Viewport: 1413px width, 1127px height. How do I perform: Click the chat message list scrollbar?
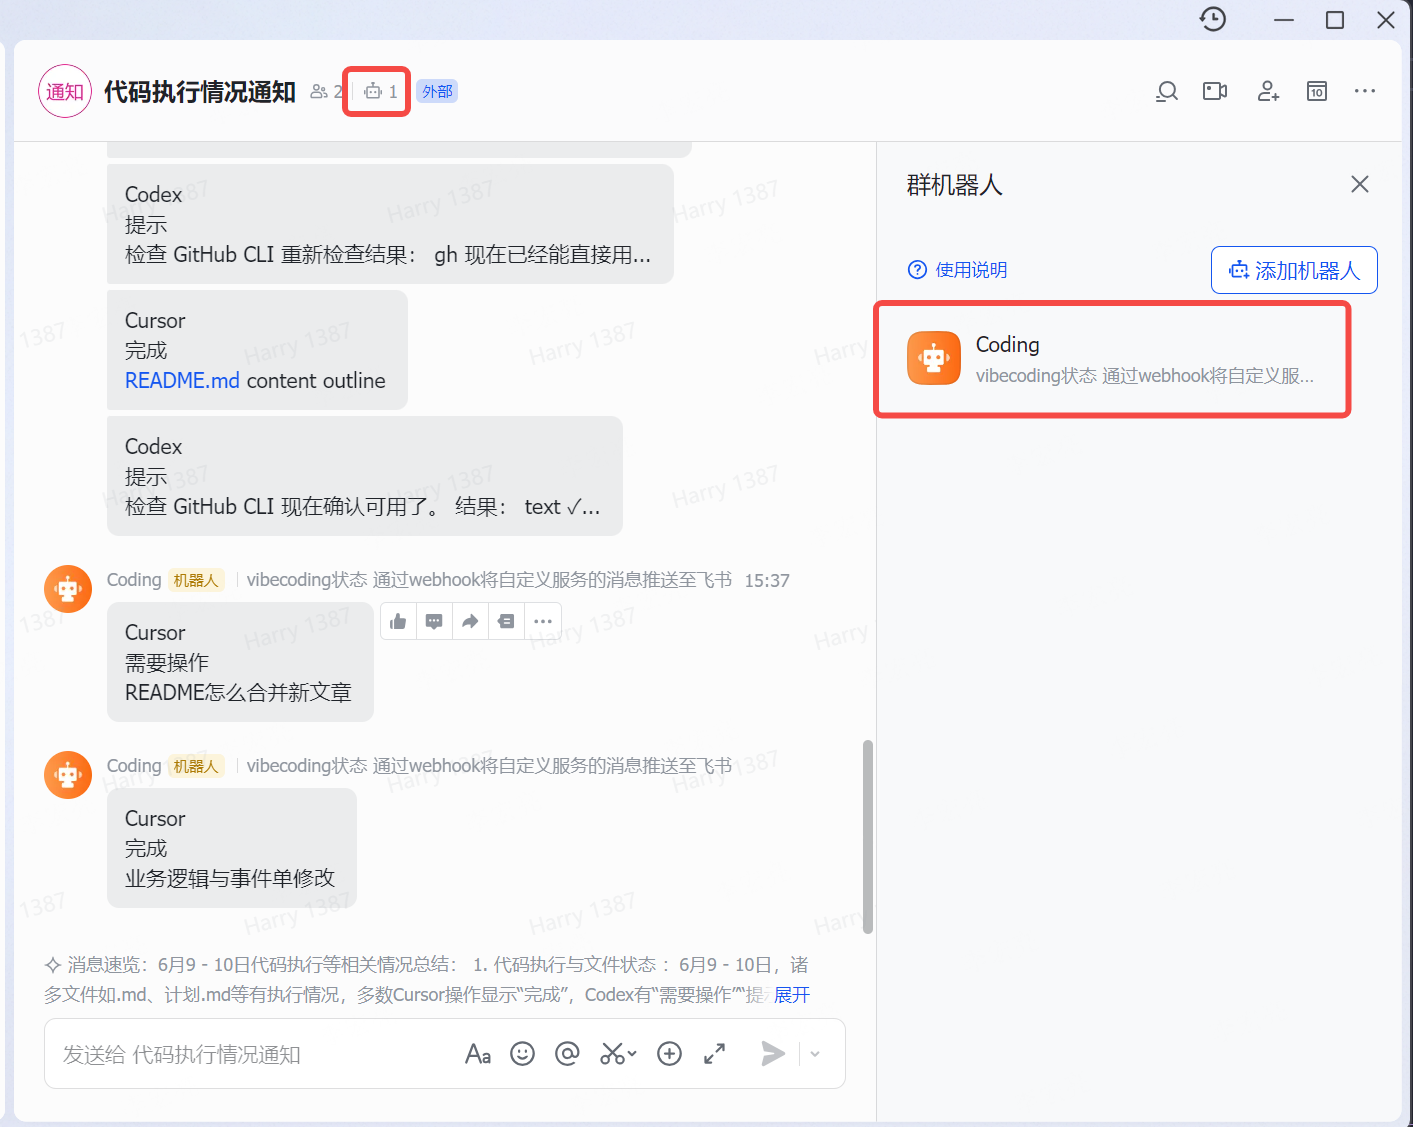(868, 837)
